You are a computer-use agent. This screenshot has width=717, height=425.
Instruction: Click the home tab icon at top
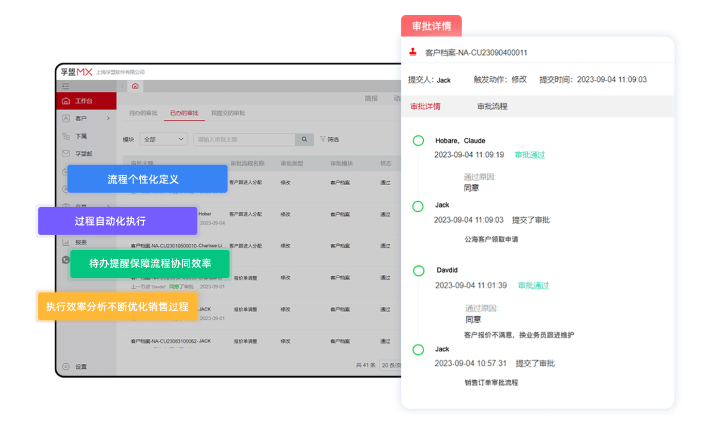pos(136,86)
